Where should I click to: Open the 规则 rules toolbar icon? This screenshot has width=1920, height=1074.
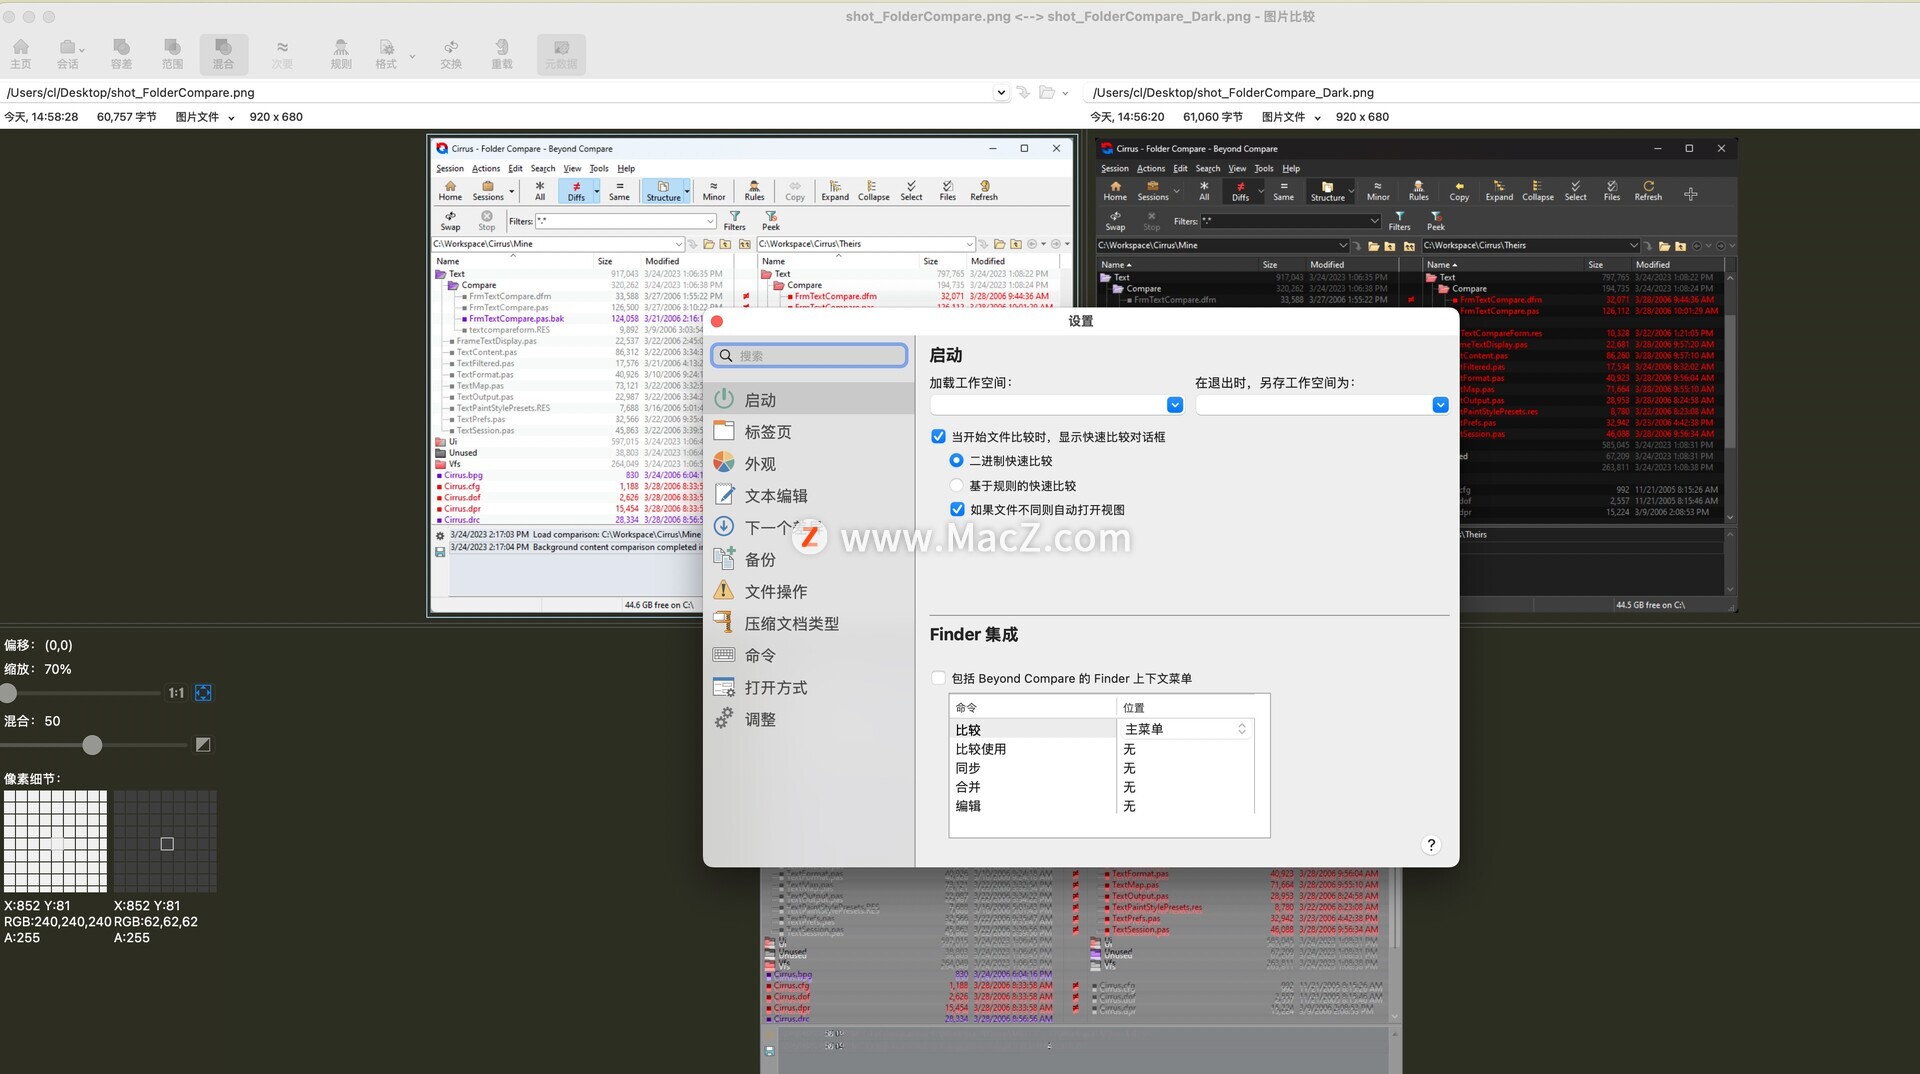[341, 54]
